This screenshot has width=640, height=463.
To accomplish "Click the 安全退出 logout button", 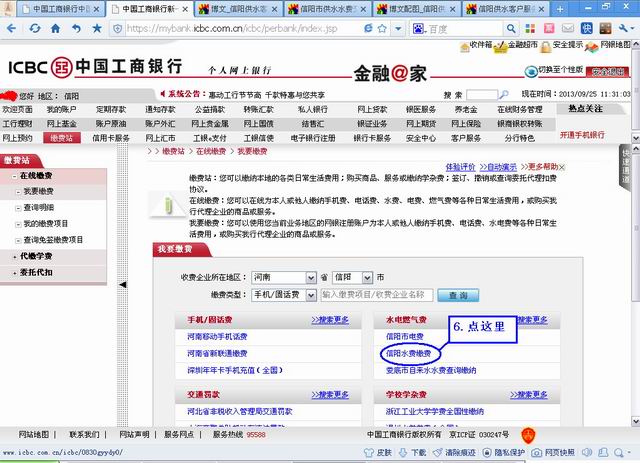I will tap(609, 72).
